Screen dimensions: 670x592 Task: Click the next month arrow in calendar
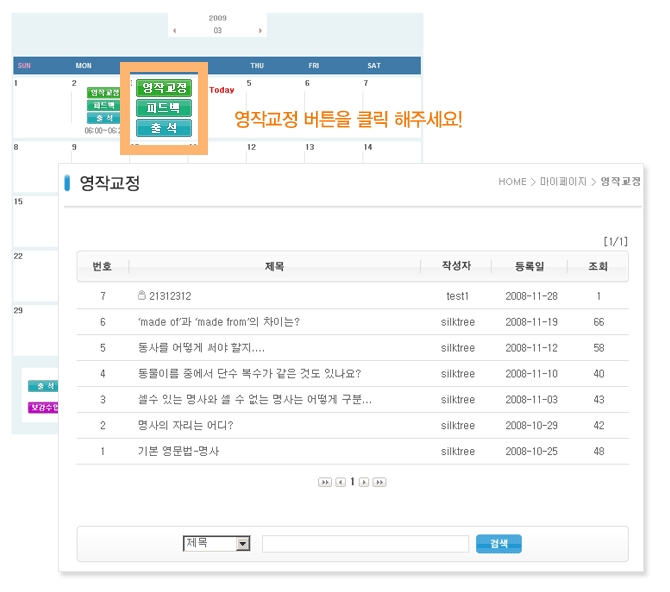[x=261, y=31]
